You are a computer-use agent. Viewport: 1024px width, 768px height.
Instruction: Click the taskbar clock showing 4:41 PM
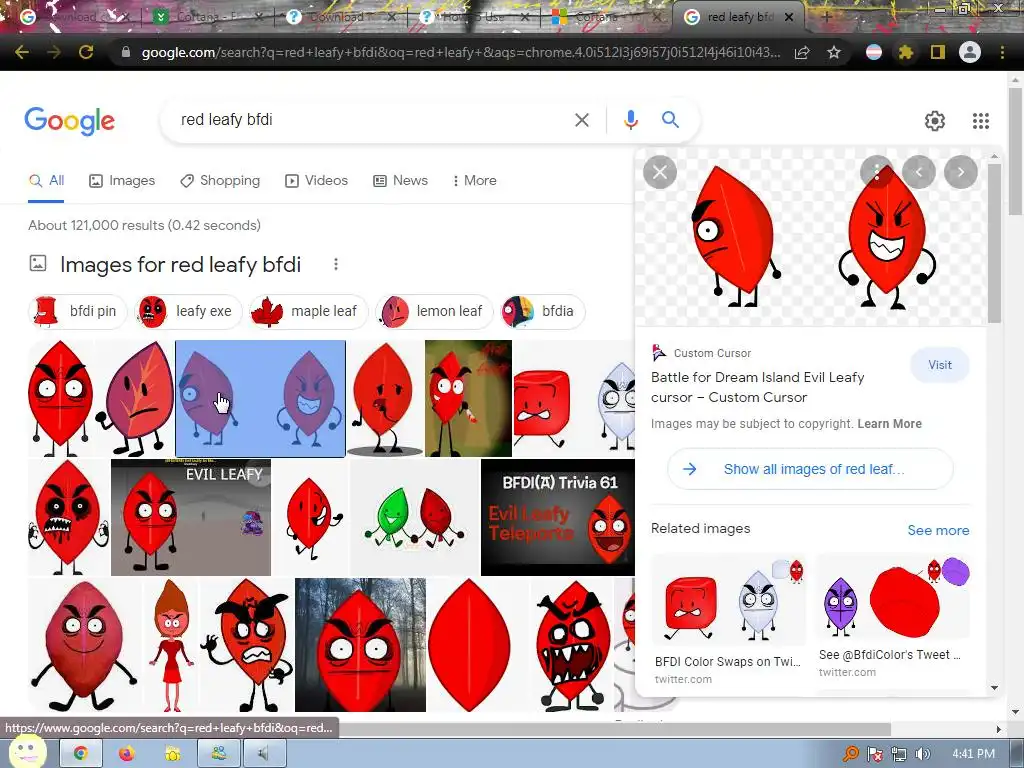pyautogui.click(x=973, y=754)
